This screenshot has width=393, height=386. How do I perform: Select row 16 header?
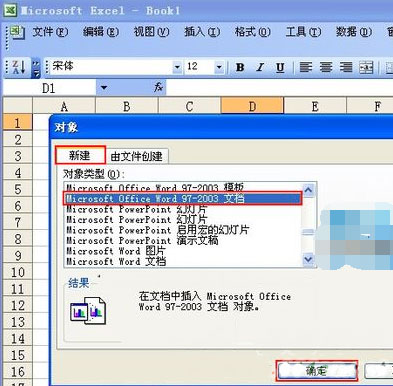coord(18,371)
